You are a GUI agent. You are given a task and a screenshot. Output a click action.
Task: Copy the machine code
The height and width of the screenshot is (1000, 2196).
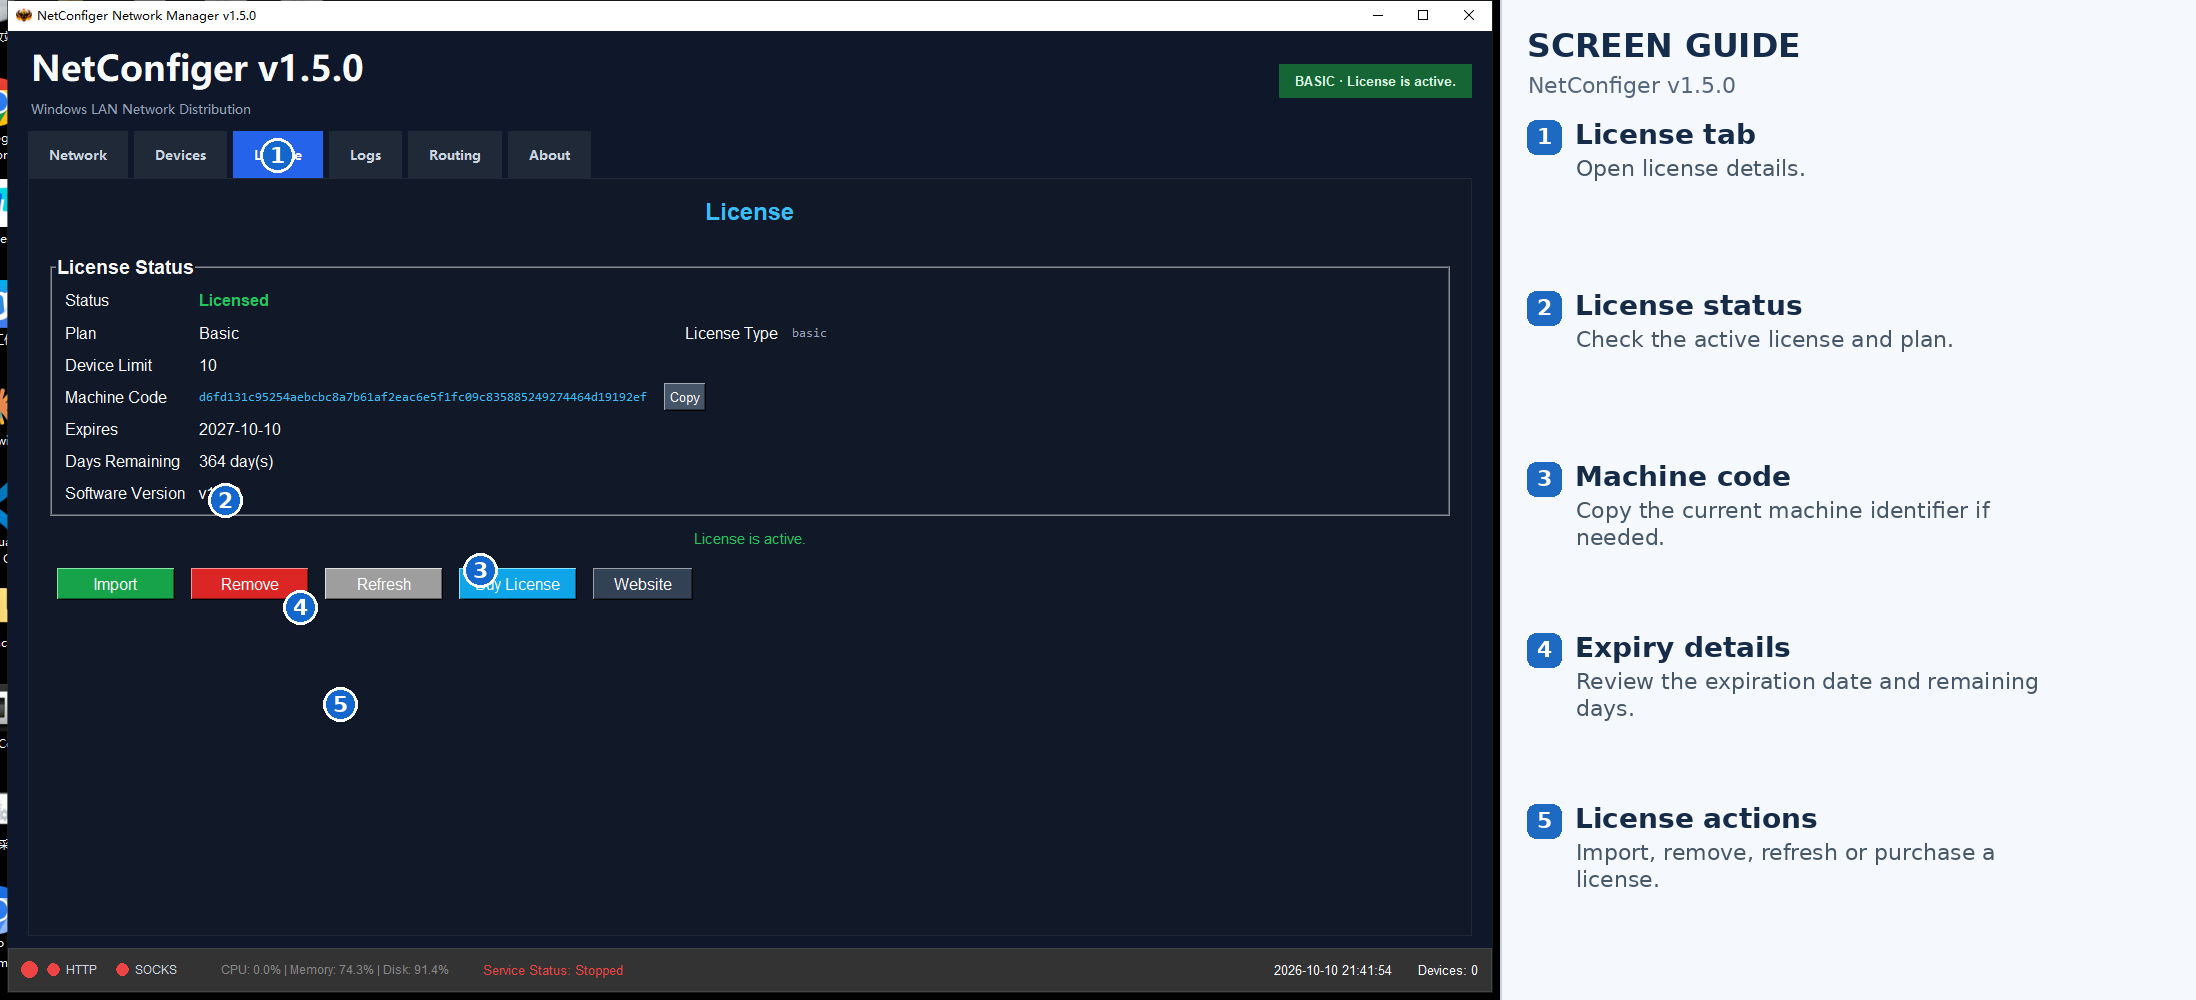(685, 397)
